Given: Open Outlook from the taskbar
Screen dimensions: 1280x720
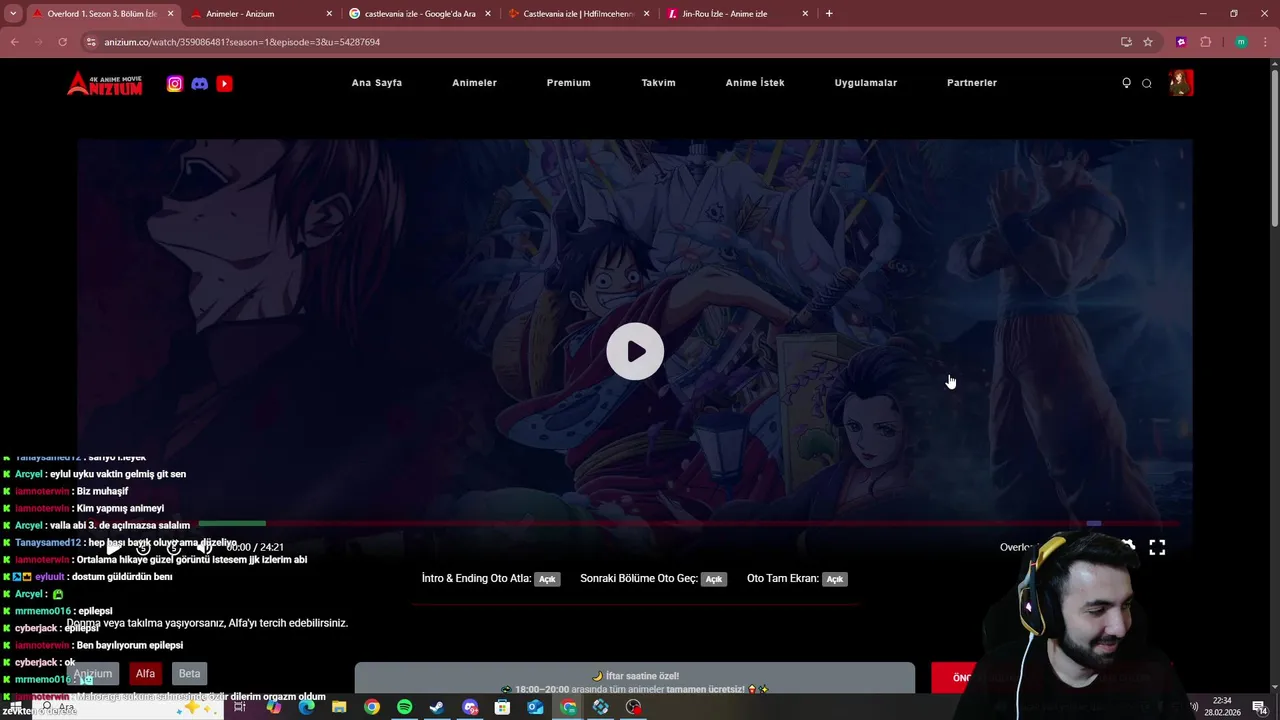Looking at the screenshot, I should click(x=535, y=707).
